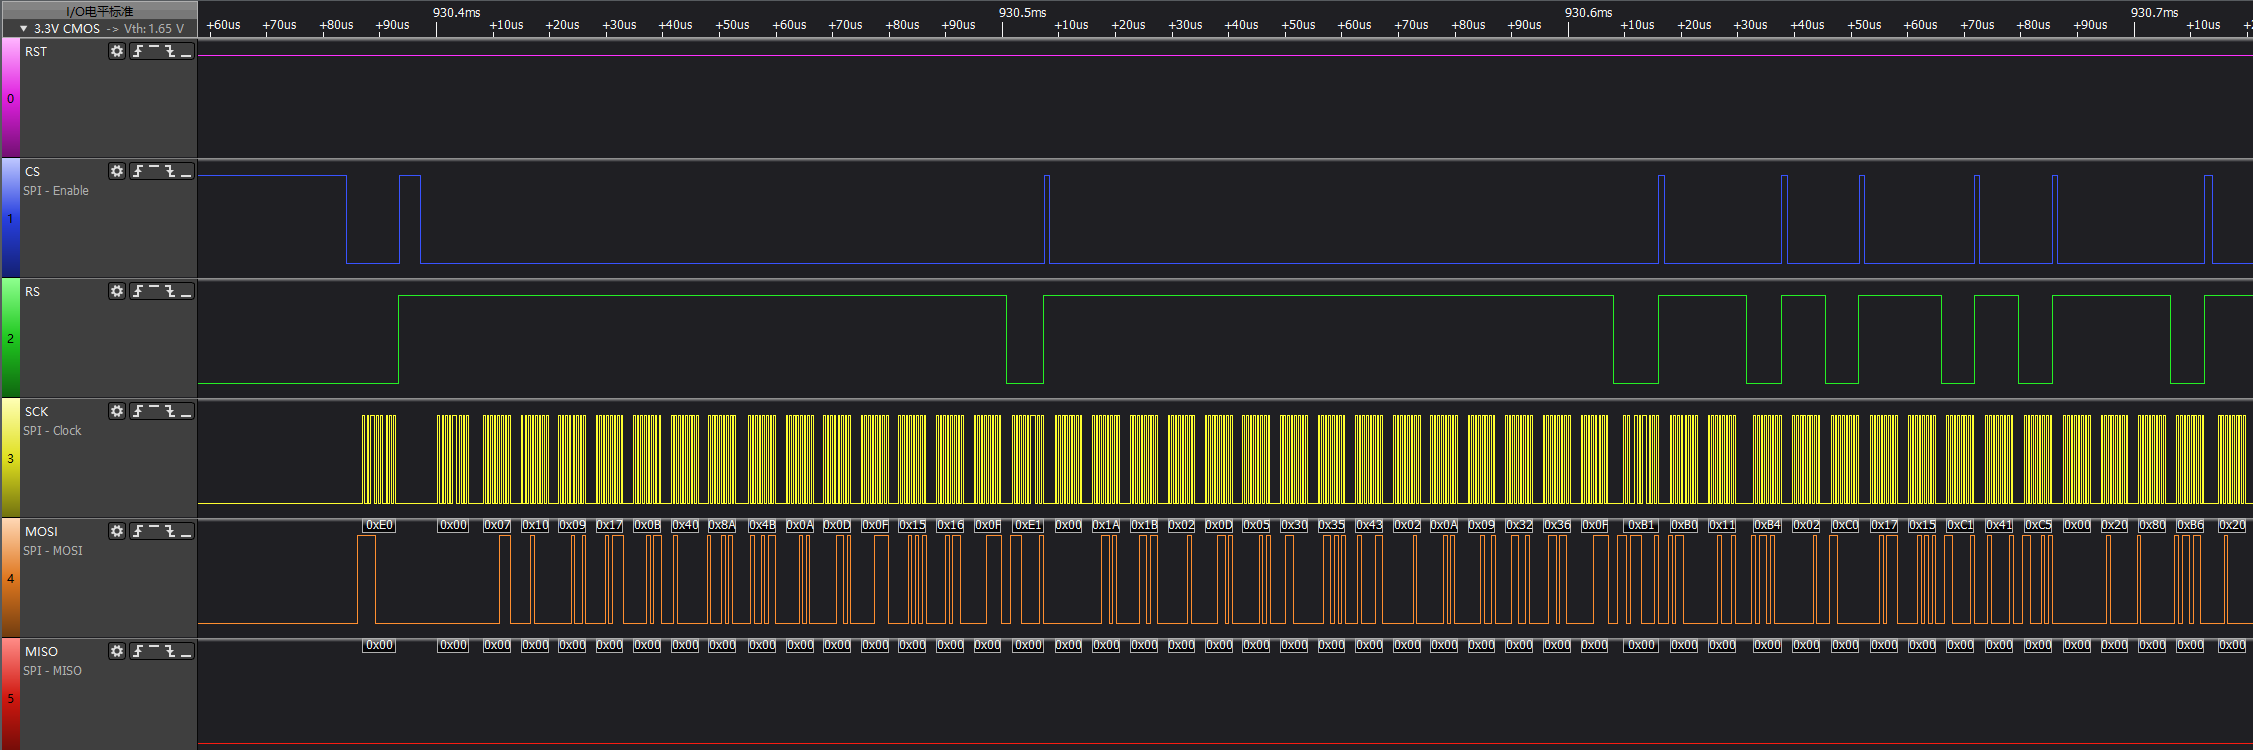
Task: Click the decoded MOSI byte 0x1A
Action: tap(1106, 525)
